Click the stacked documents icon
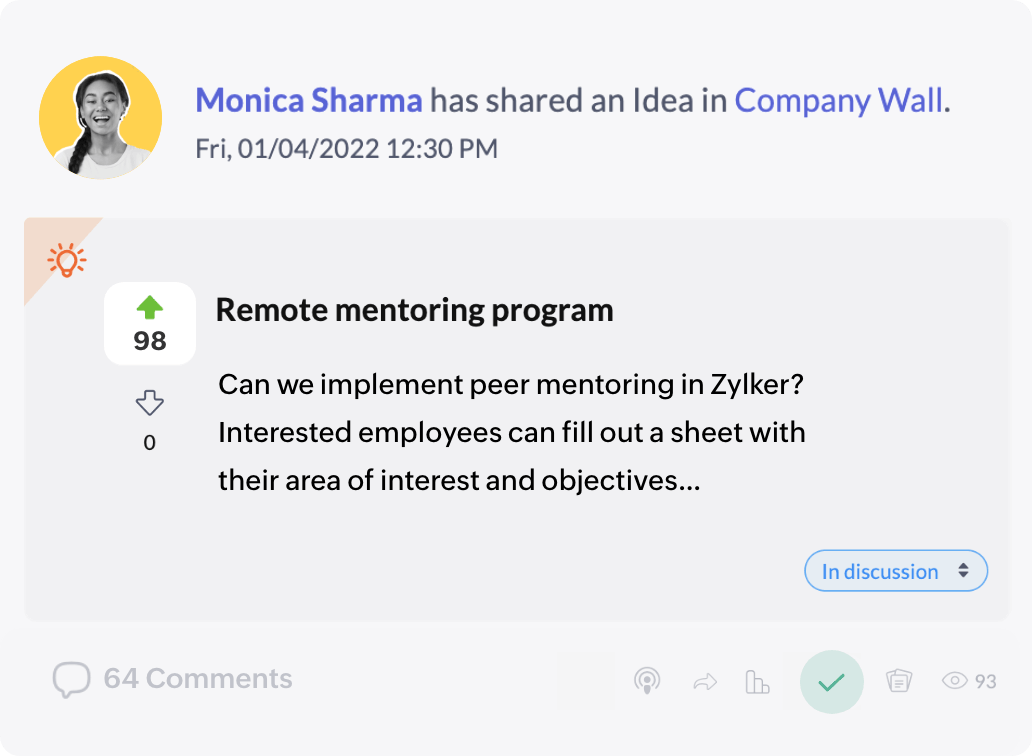Screen dimensions: 1032x756 click(x=899, y=681)
